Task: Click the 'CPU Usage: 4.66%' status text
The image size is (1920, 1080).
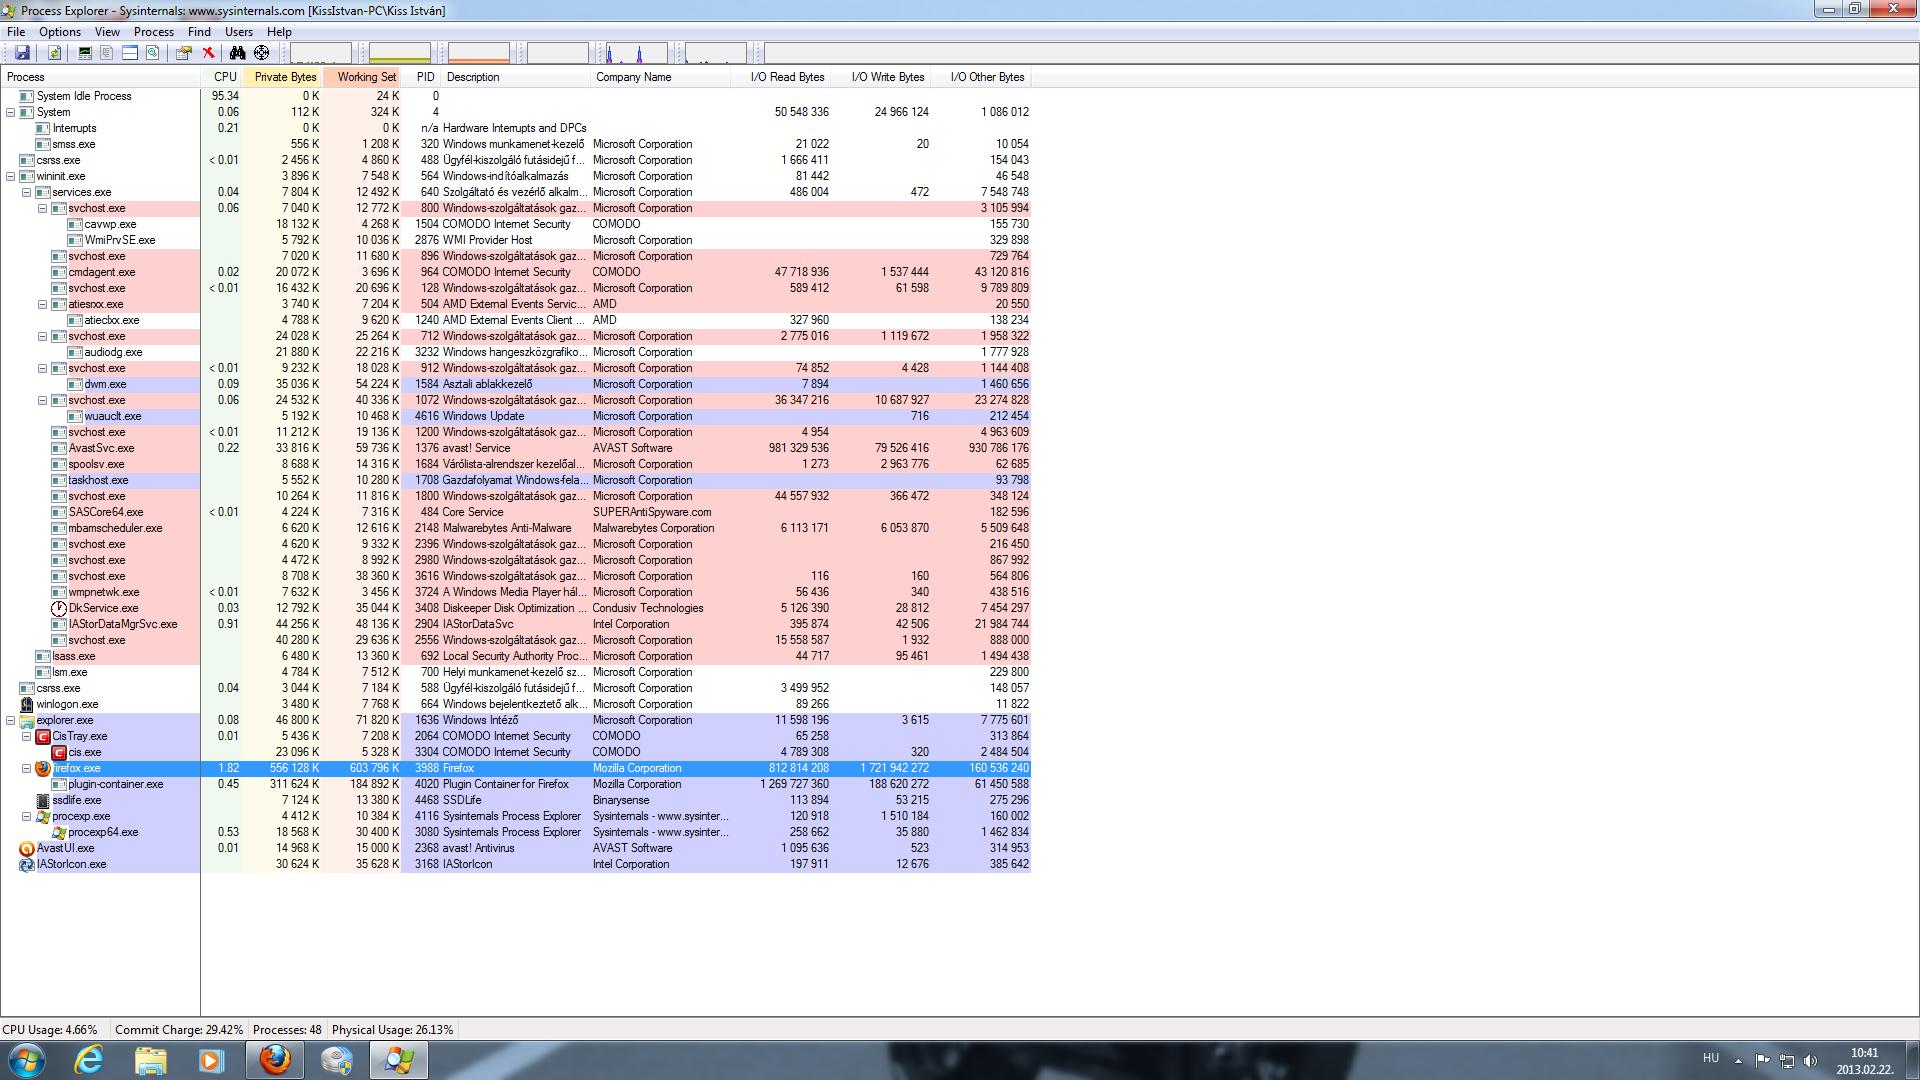Action: pyautogui.click(x=50, y=1030)
